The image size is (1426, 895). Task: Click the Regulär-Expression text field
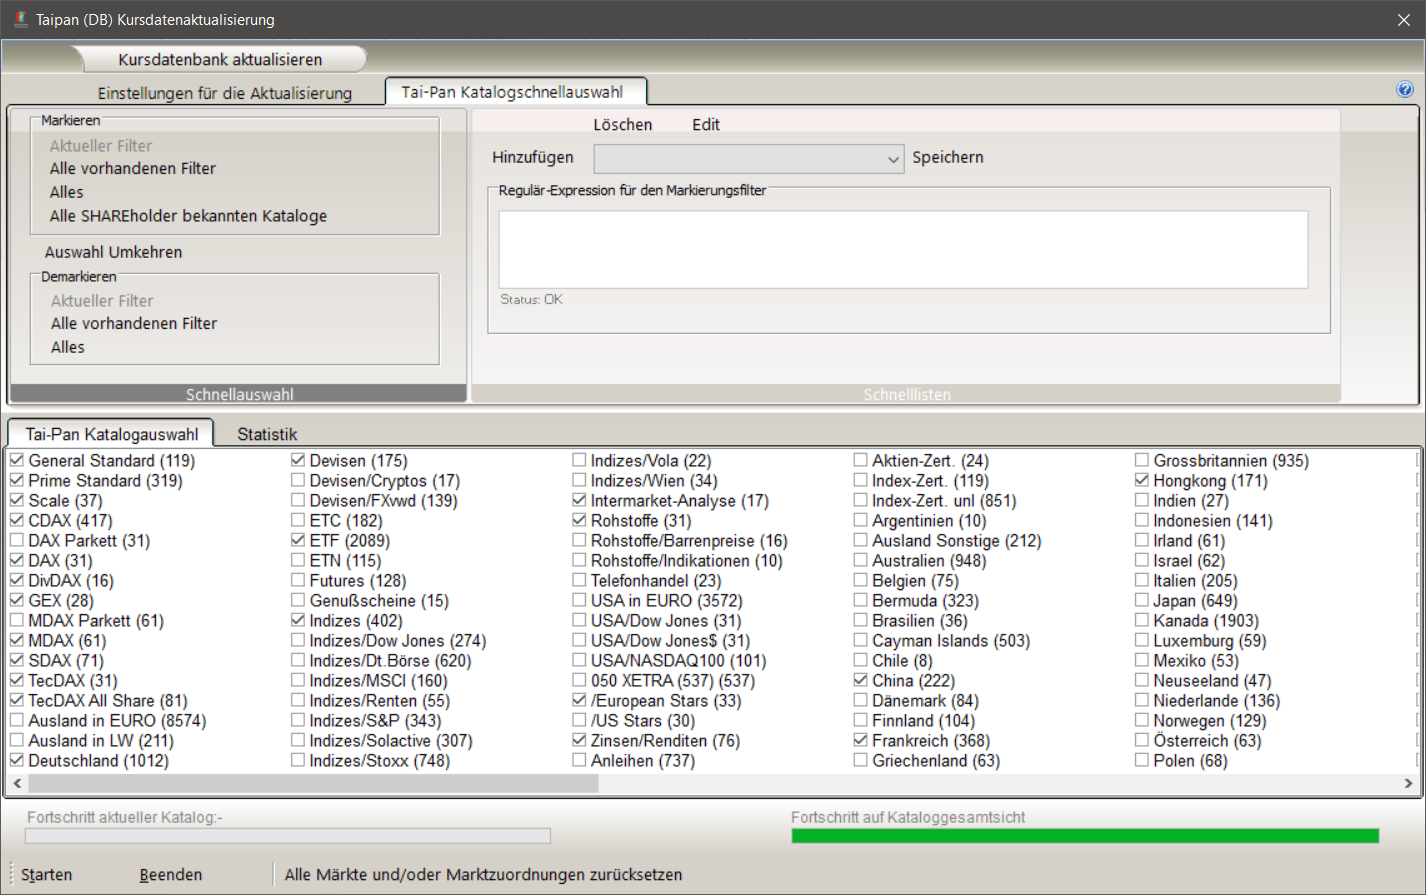pos(903,249)
